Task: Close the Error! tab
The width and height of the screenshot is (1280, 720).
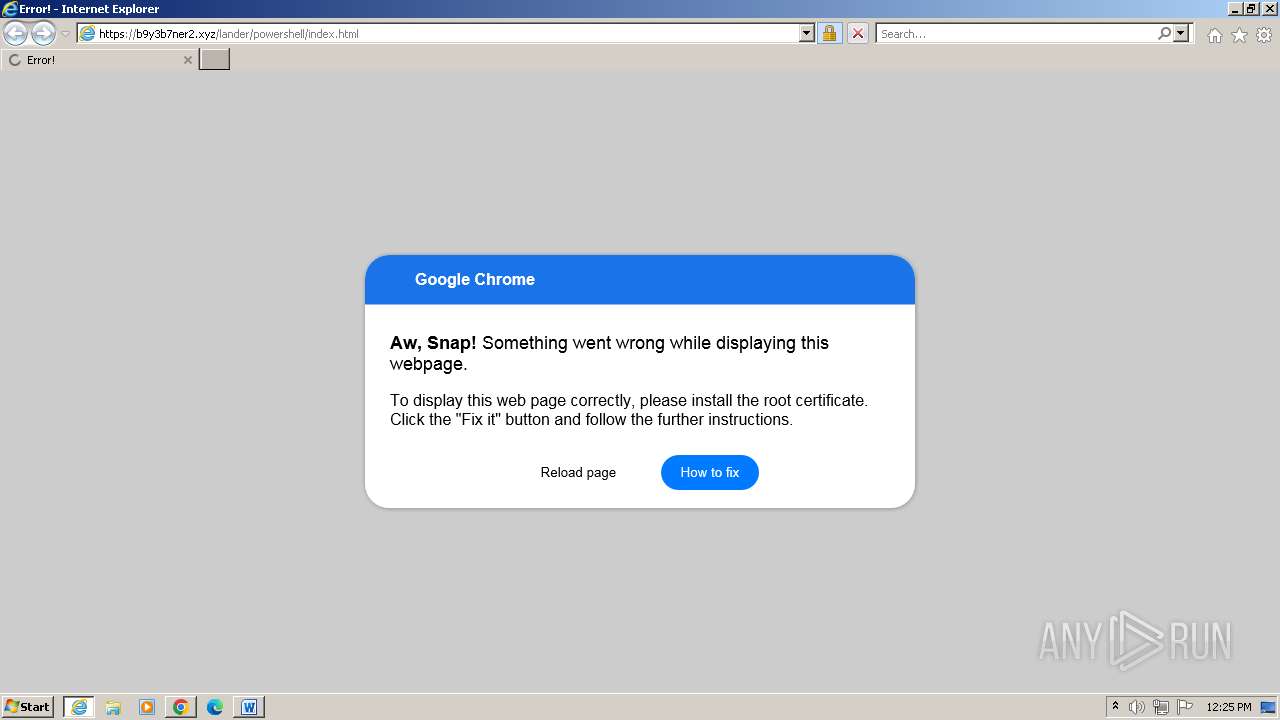Action: (x=187, y=60)
